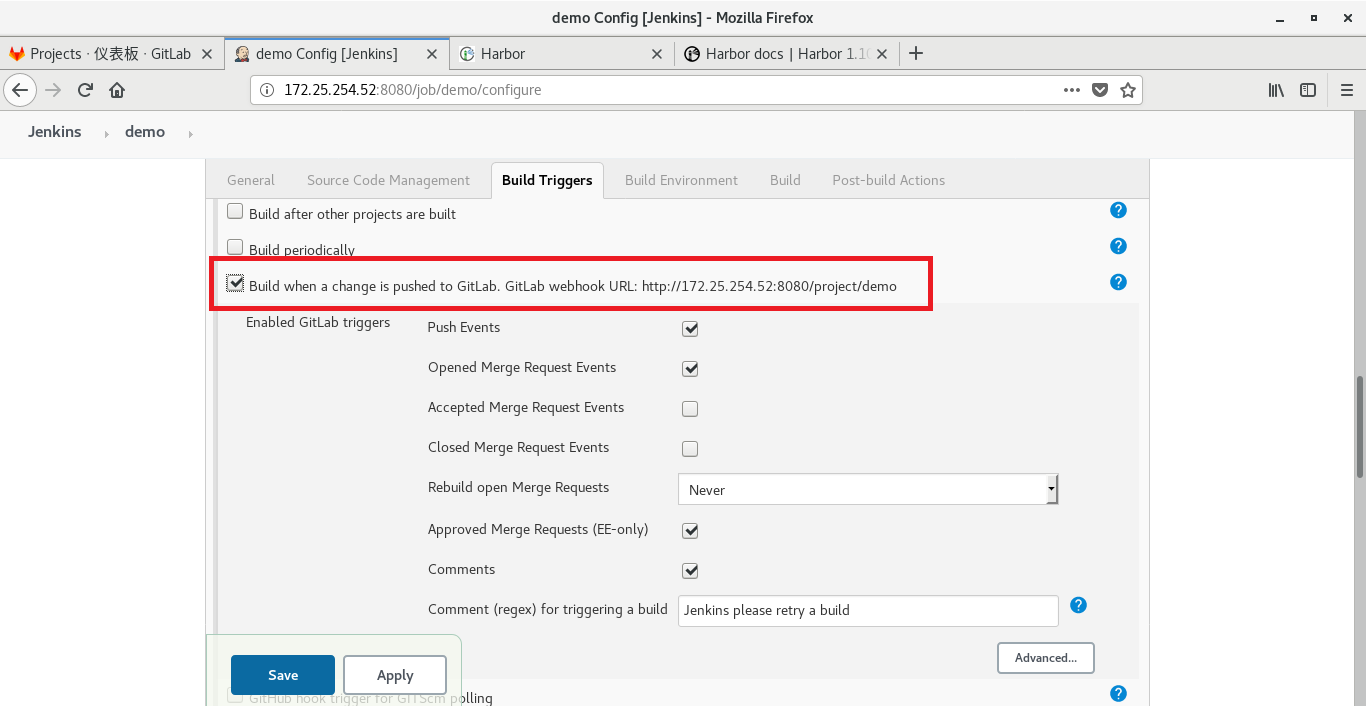Viewport: 1366px width, 706px height.
Task: Open page actions three-dot menu
Action: click(x=1072, y=90)
